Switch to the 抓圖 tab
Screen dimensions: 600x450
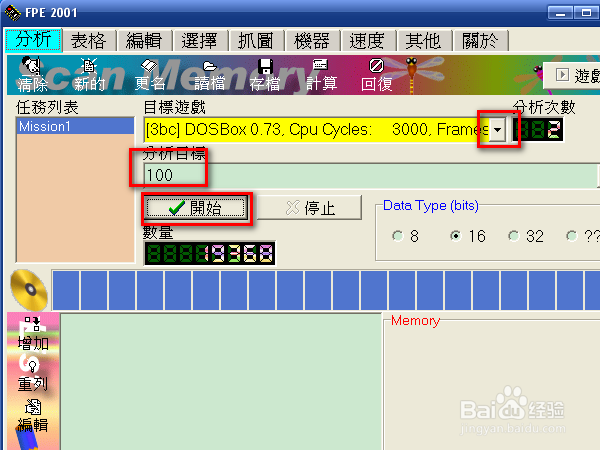tap(256, 41)
